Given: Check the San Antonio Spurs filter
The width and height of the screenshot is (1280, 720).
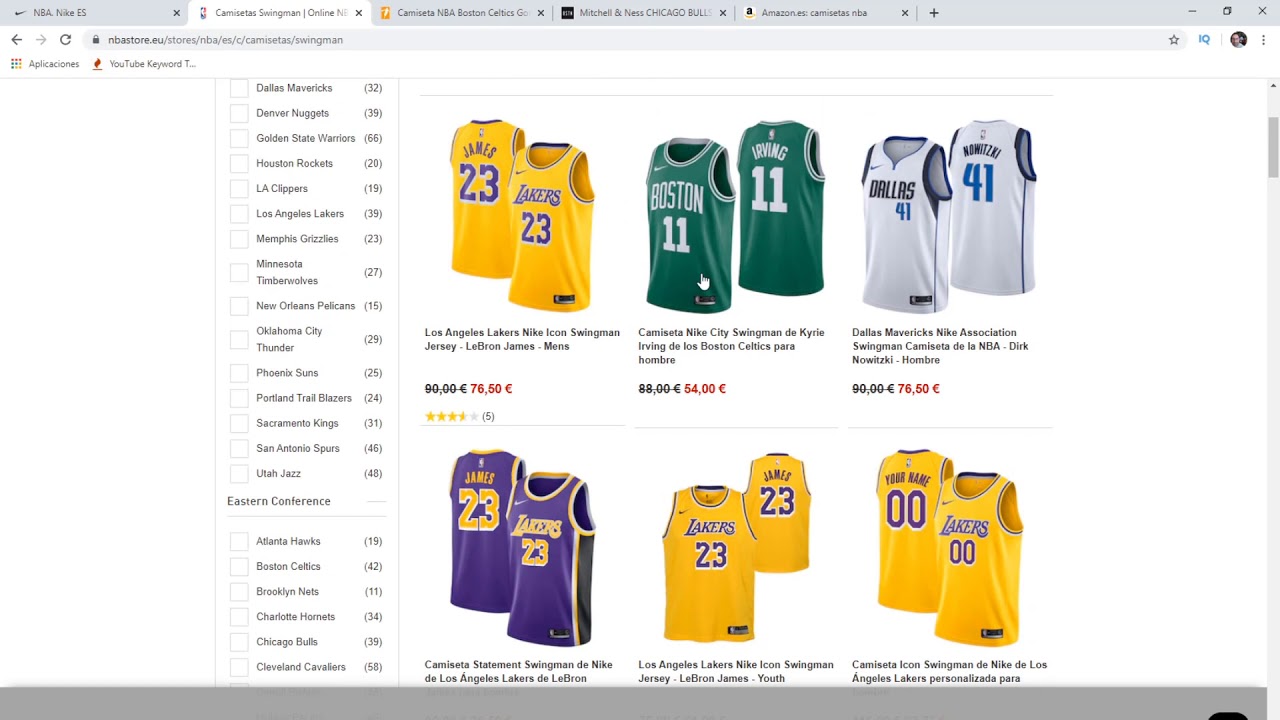Looking at the screenshot, I should click(239, 448).
